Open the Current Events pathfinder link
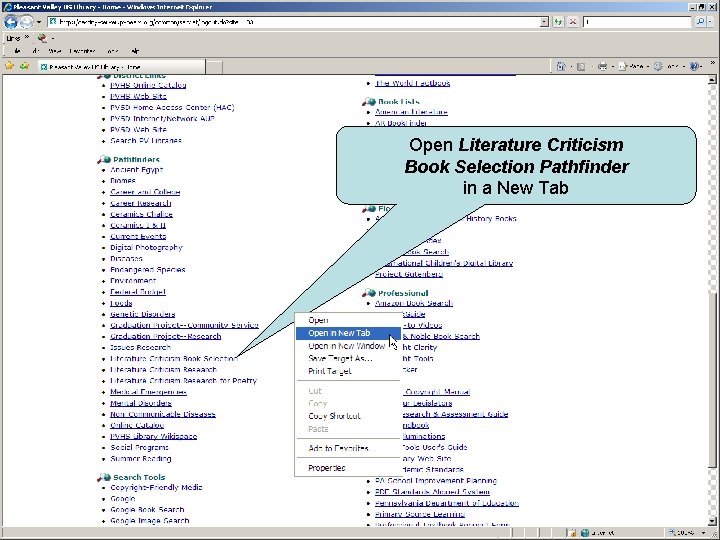Viewport: 720px width, 540px height. pos(138,236)
